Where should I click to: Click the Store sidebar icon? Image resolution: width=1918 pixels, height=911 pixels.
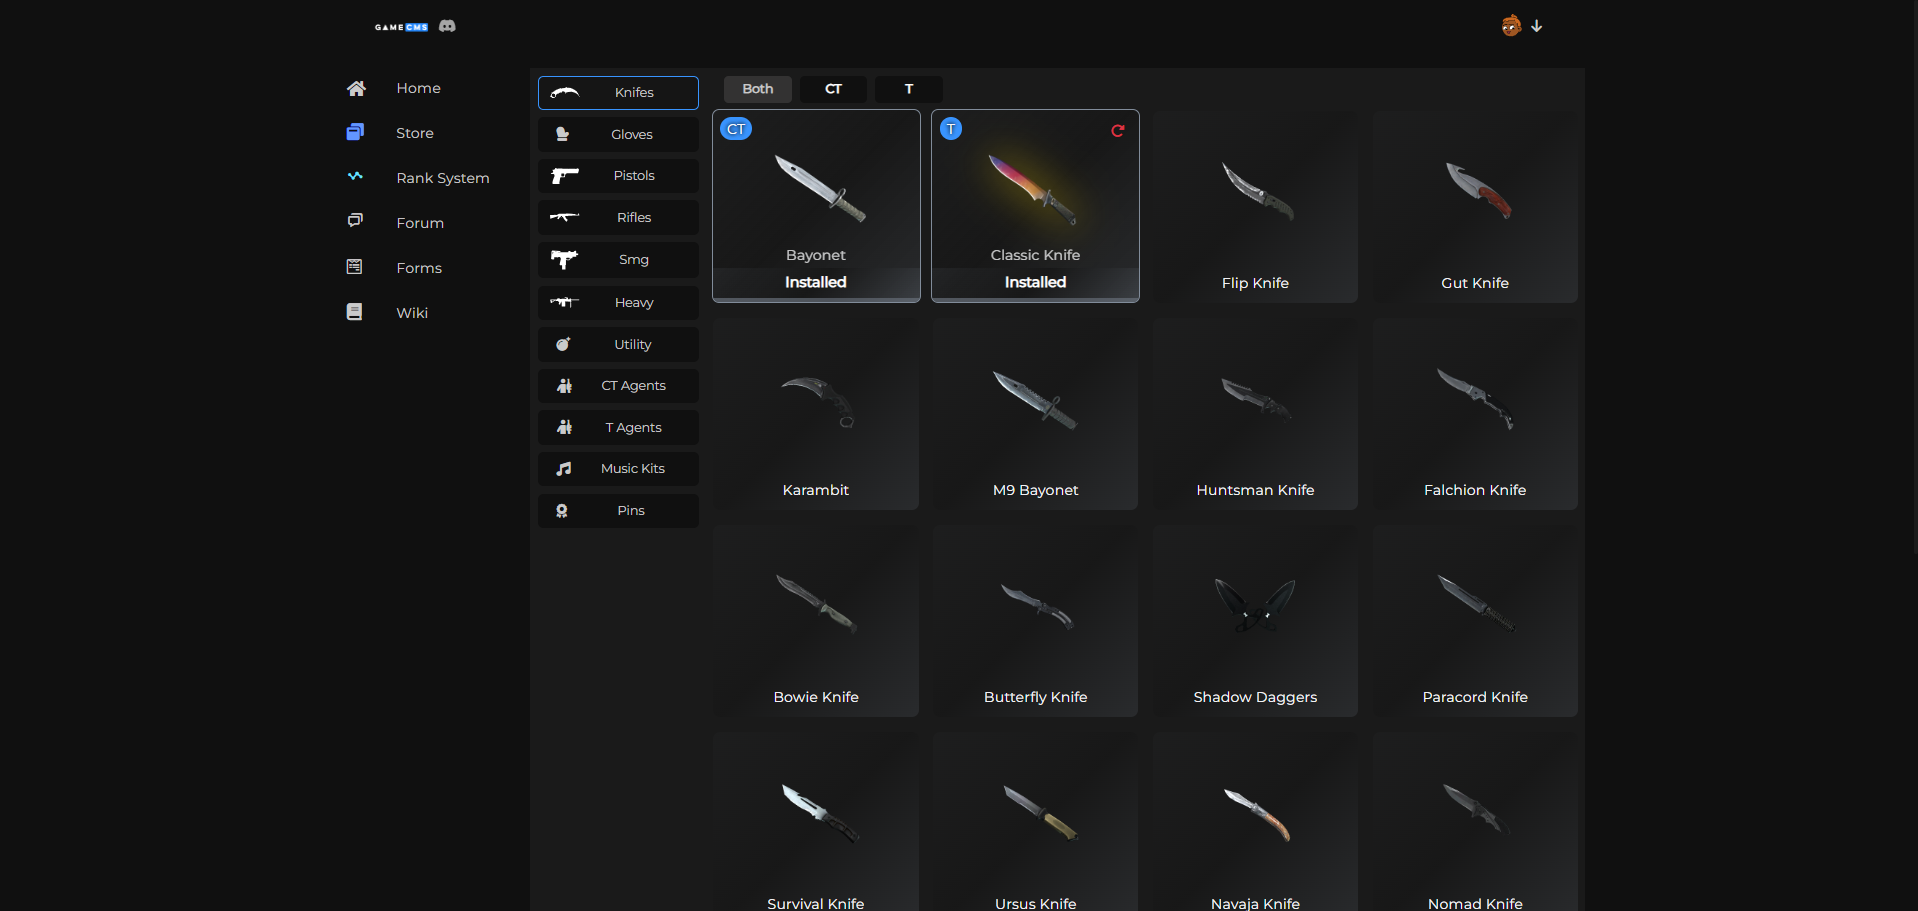click(355, 132)
